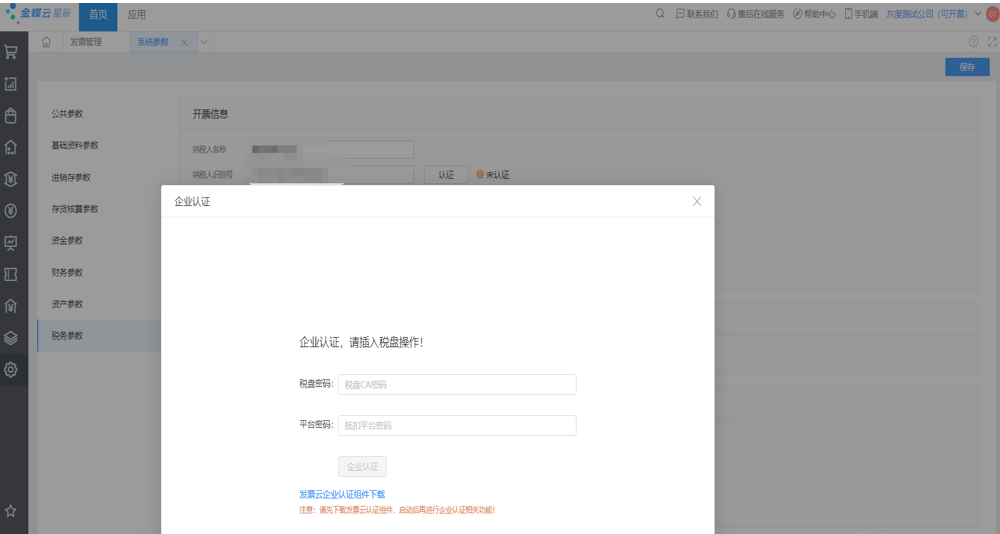This screenshot has height=534, width=1000.
Task: Switch to the 应用 top menu
Action: 136,14
